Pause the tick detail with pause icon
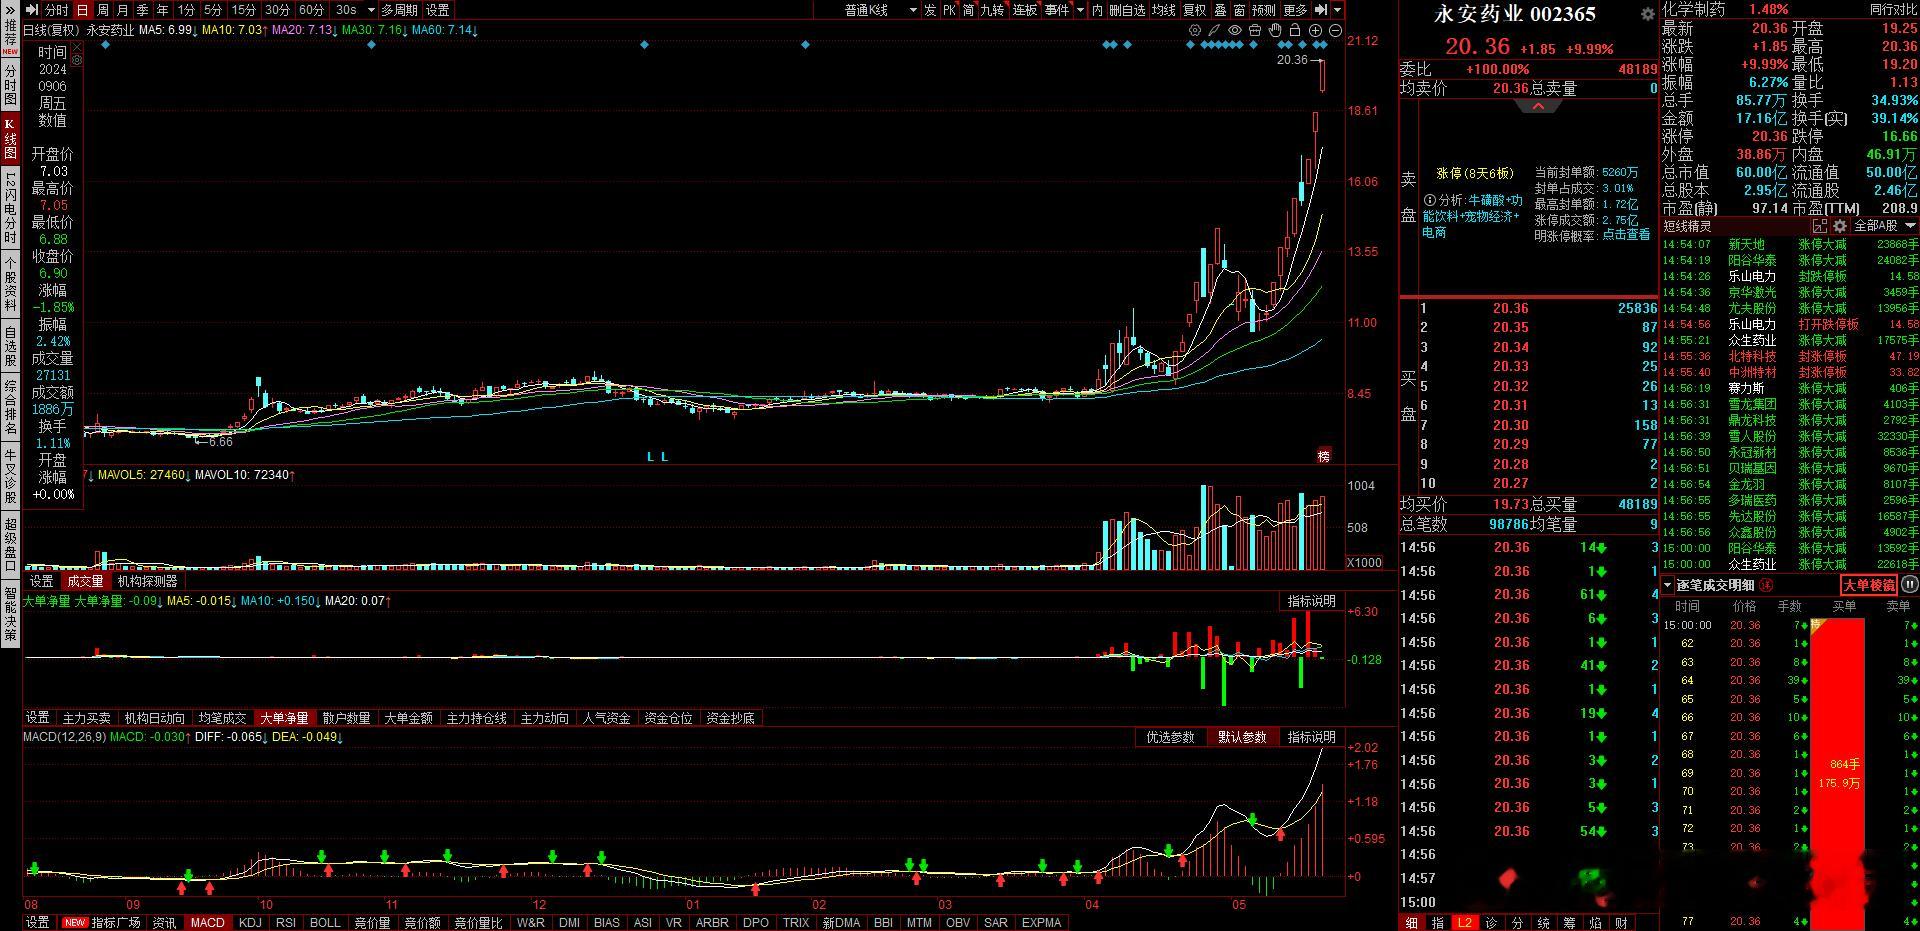 click(1909, 585)
